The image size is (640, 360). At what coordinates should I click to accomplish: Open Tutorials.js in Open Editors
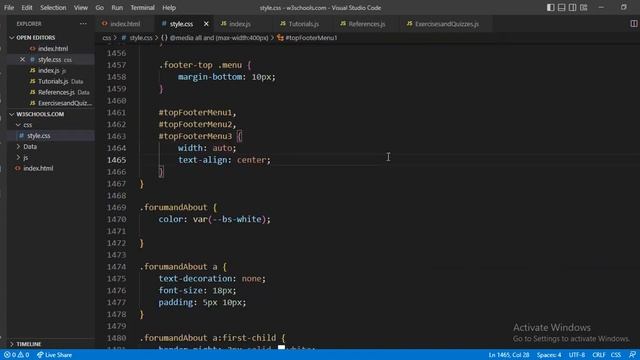point(53,81)
